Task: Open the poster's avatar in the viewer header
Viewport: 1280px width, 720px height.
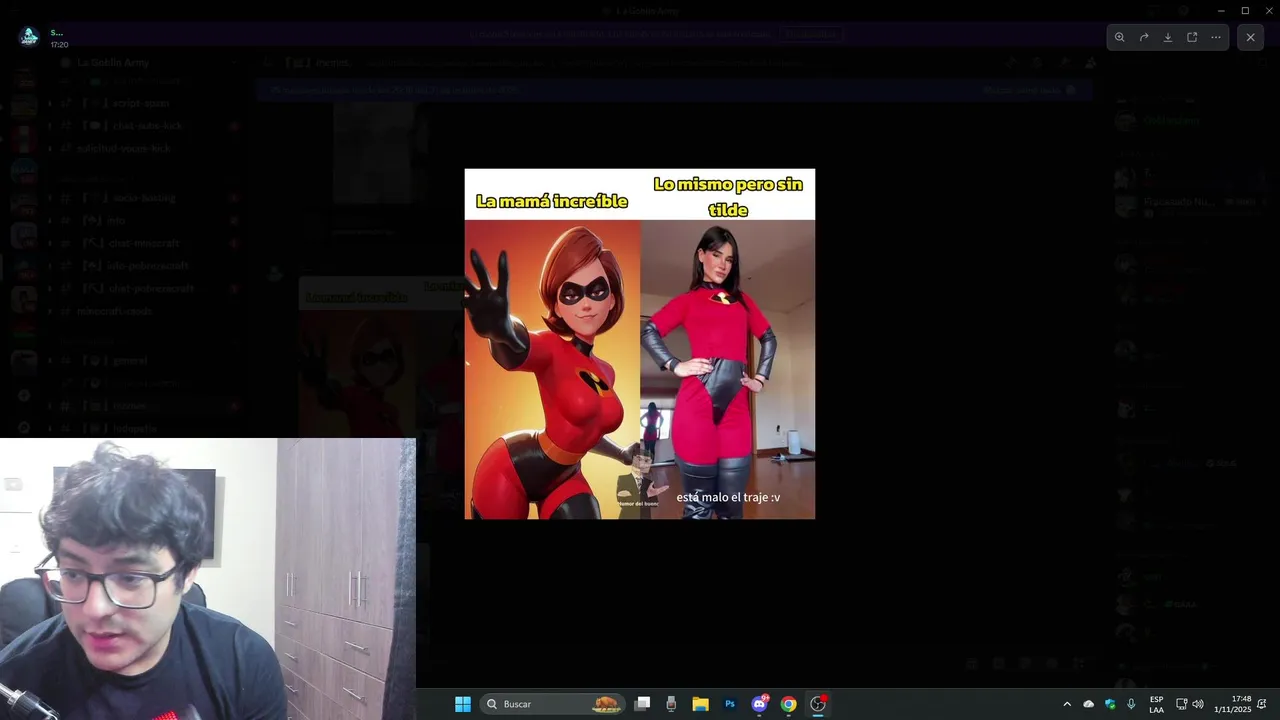Action: (x=29, y=37)
